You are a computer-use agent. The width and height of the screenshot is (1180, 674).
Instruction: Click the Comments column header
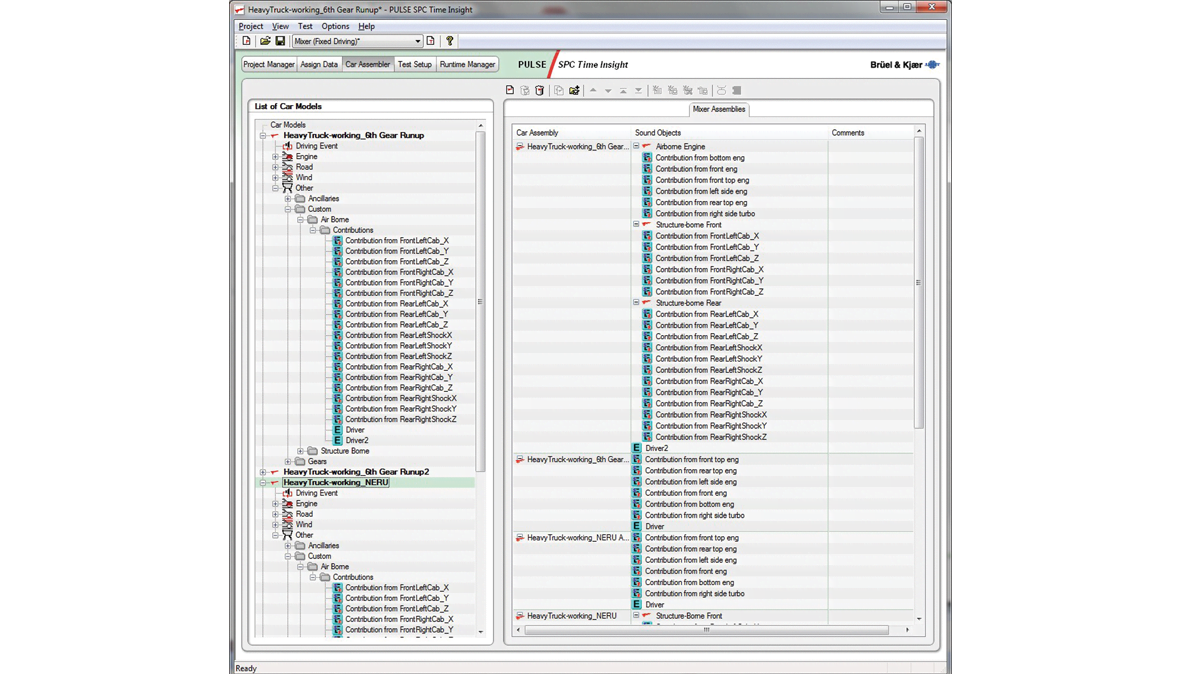[847, 132]
